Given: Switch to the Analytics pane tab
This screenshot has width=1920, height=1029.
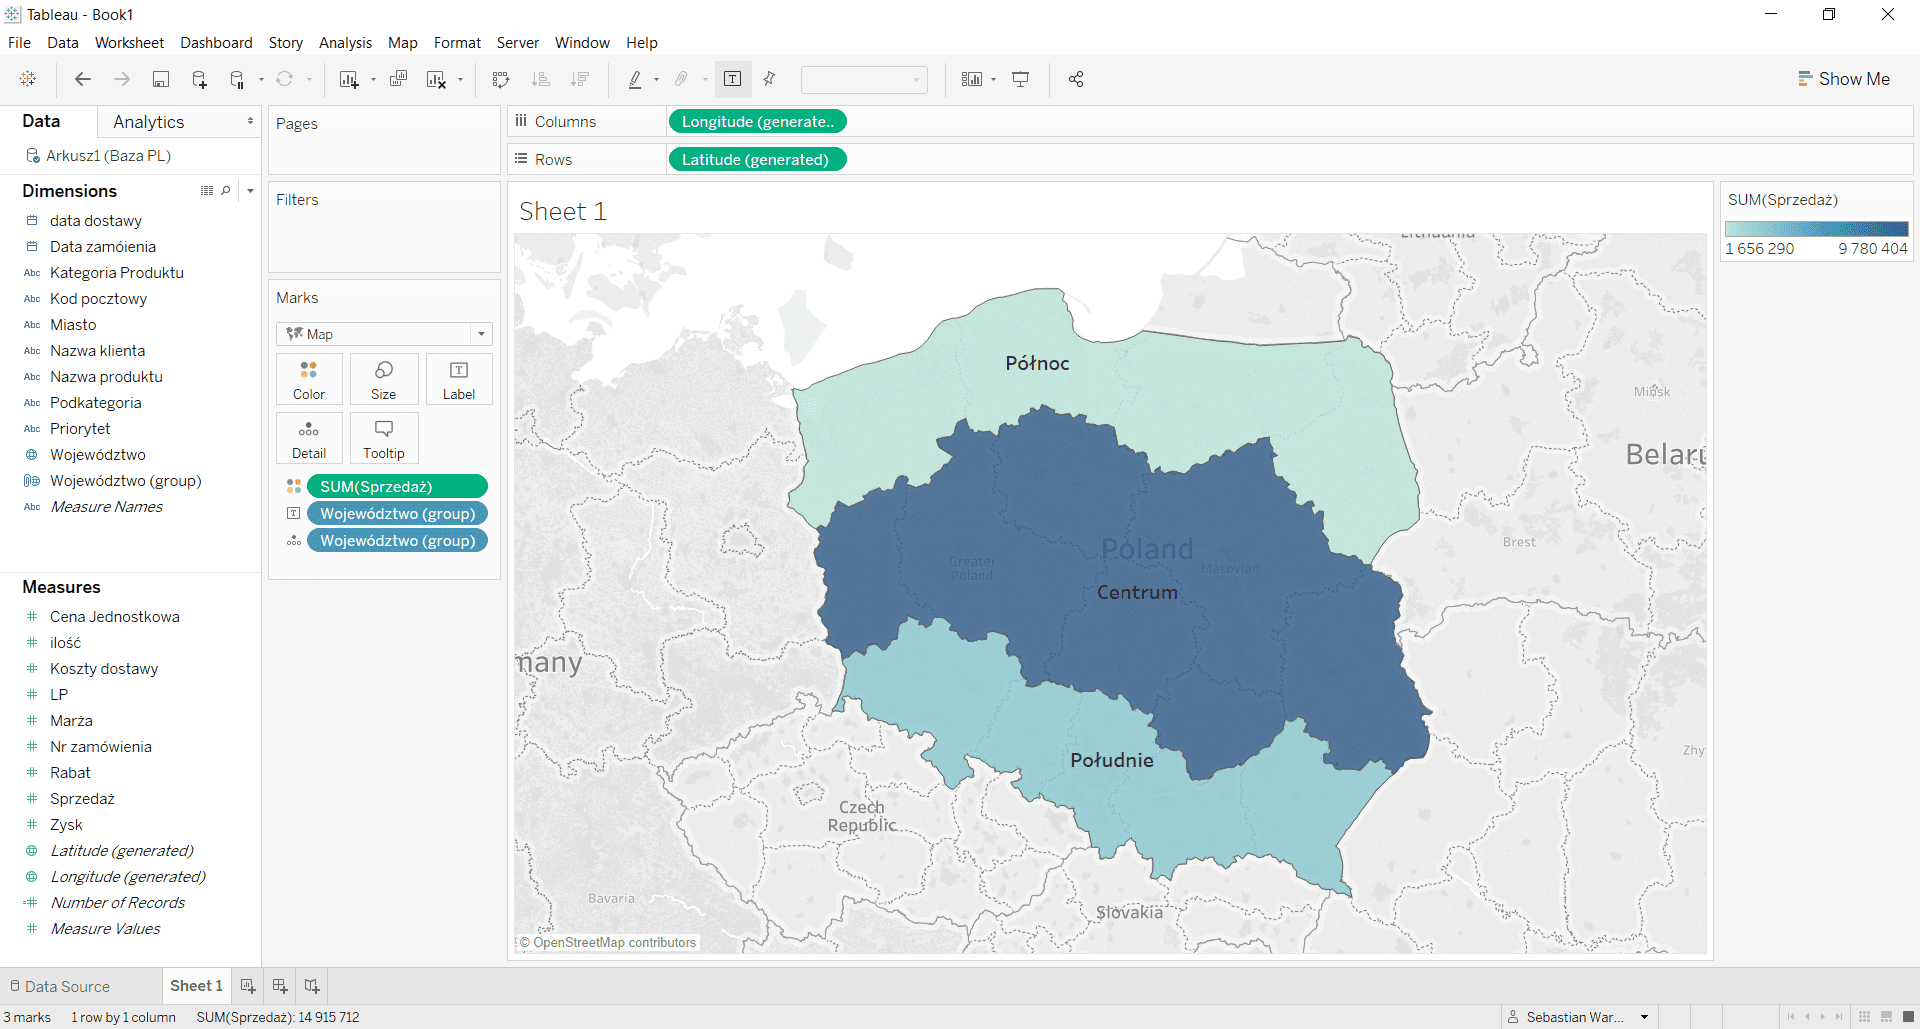Looking at the screenshot, I should click(149, 122).
